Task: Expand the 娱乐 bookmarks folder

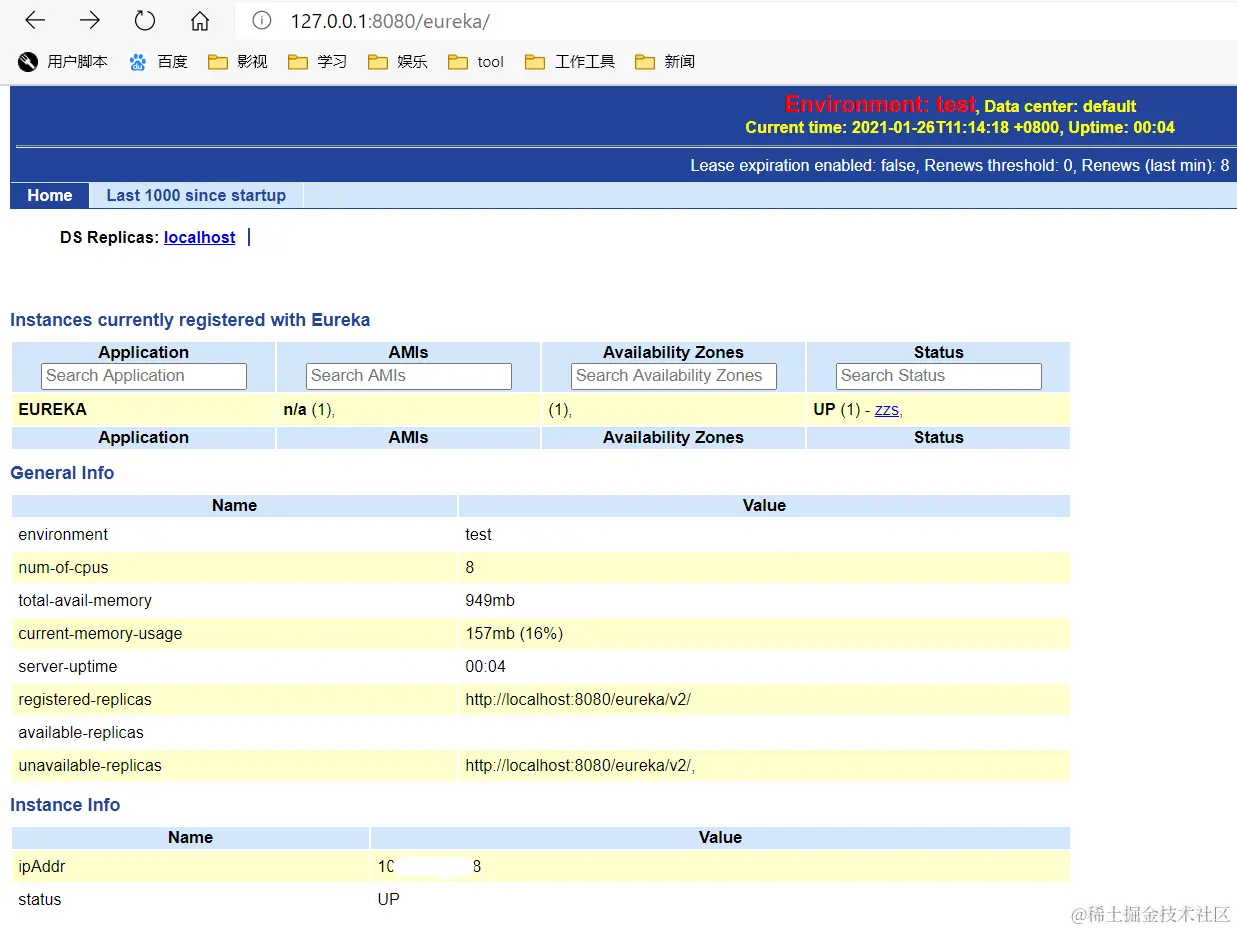Action: (x=398, y=62)
